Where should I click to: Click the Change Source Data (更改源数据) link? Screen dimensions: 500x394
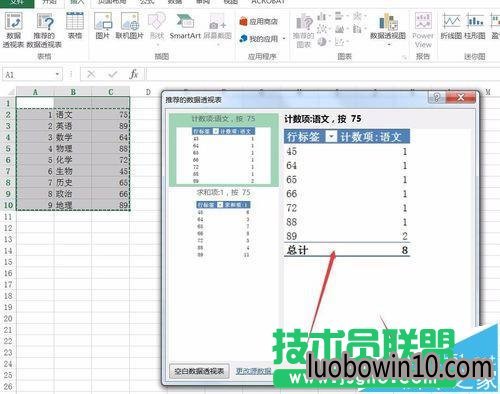coord(253,371)
